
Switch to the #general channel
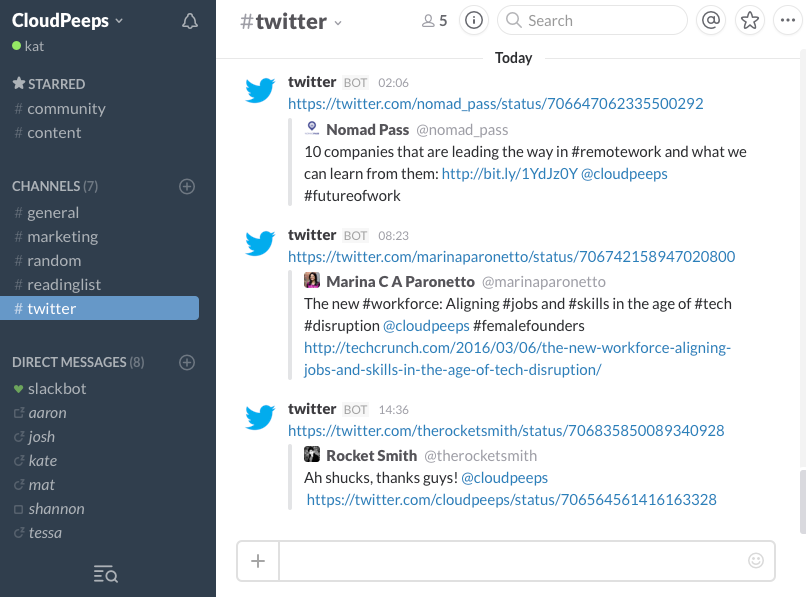coord(47,212)
